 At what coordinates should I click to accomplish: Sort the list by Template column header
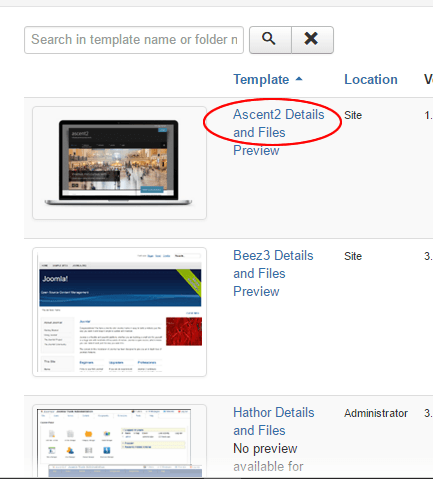[261, 79]
